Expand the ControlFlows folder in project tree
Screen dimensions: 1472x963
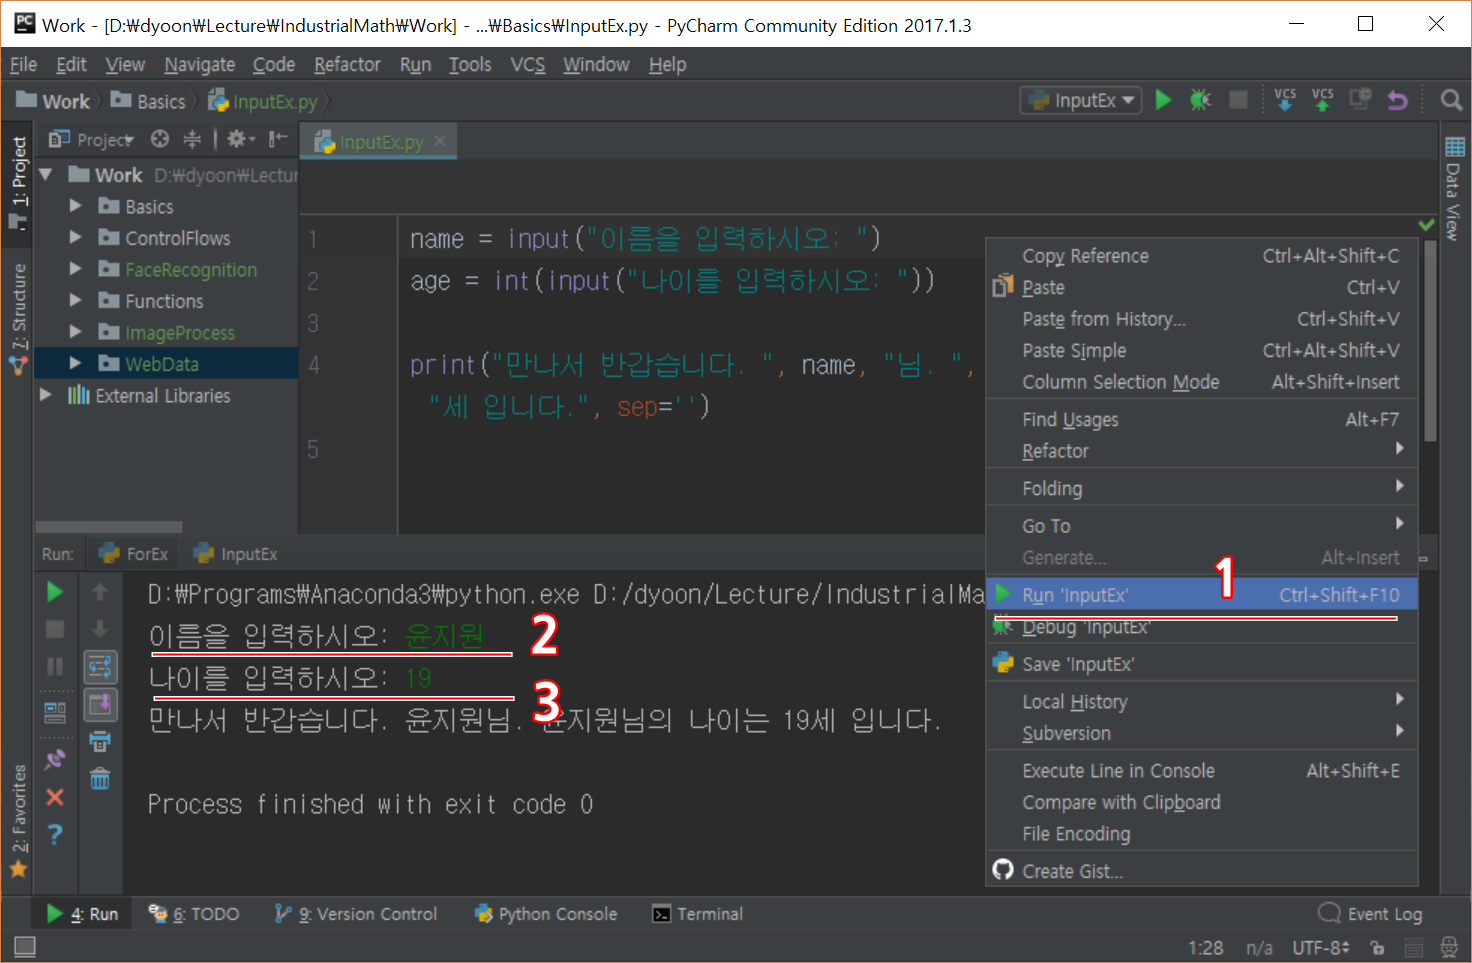coord(75,238)
